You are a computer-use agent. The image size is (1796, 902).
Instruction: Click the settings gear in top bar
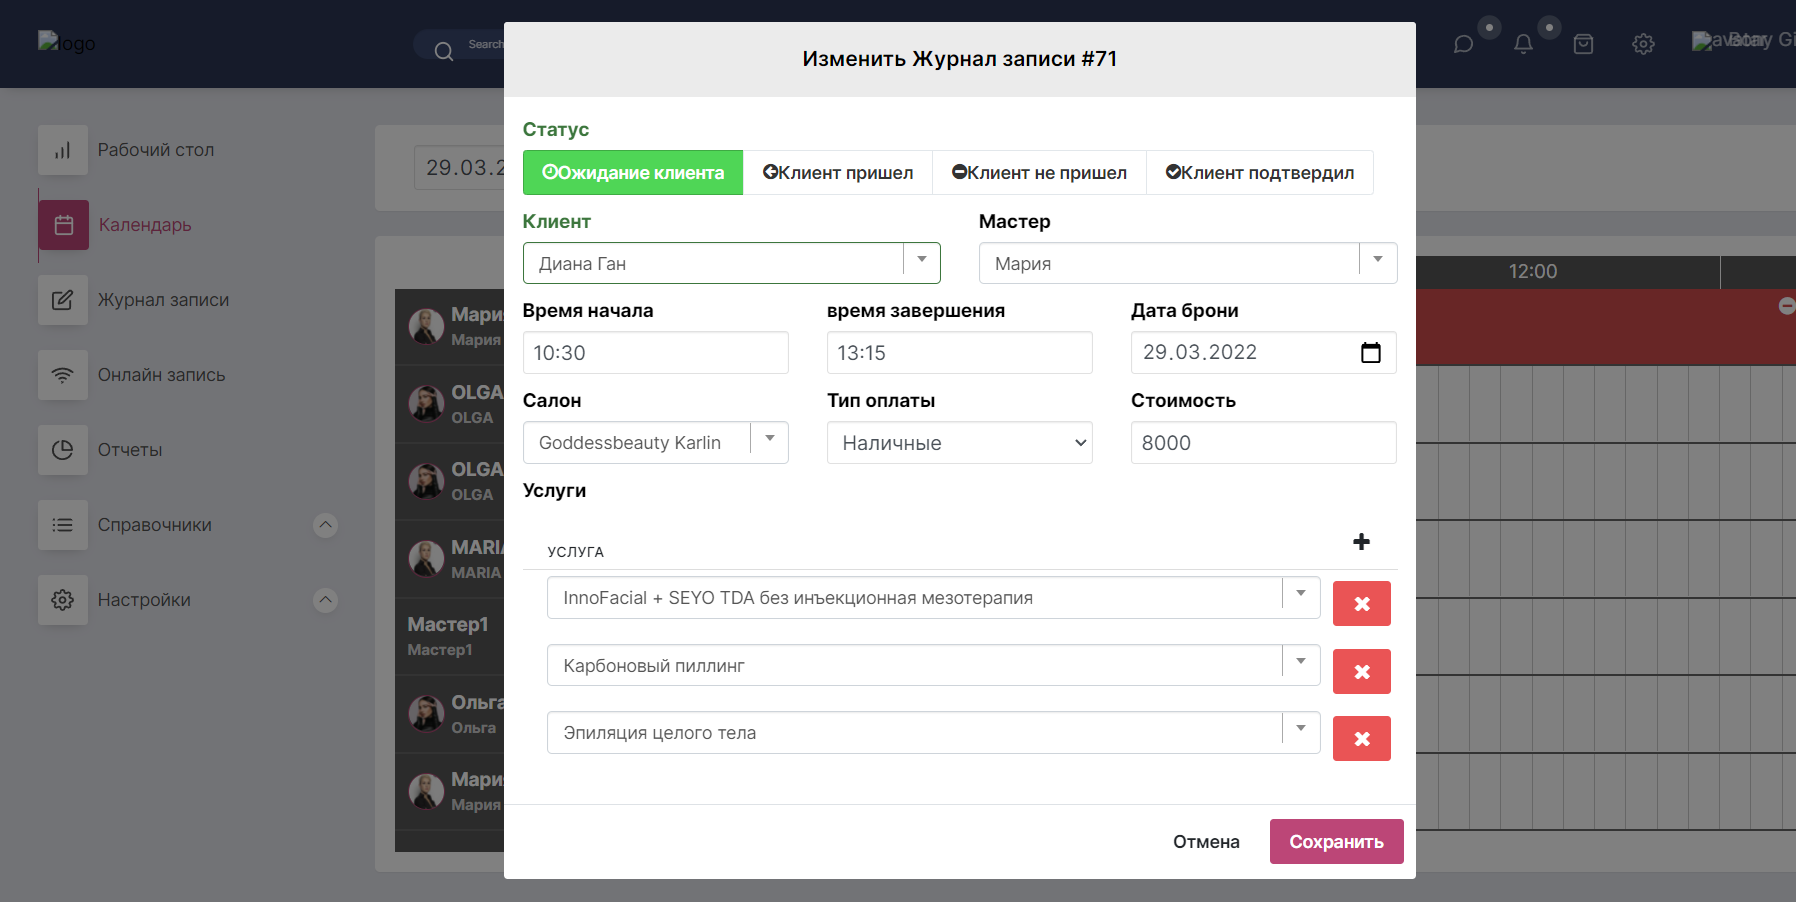point(1643,44)
